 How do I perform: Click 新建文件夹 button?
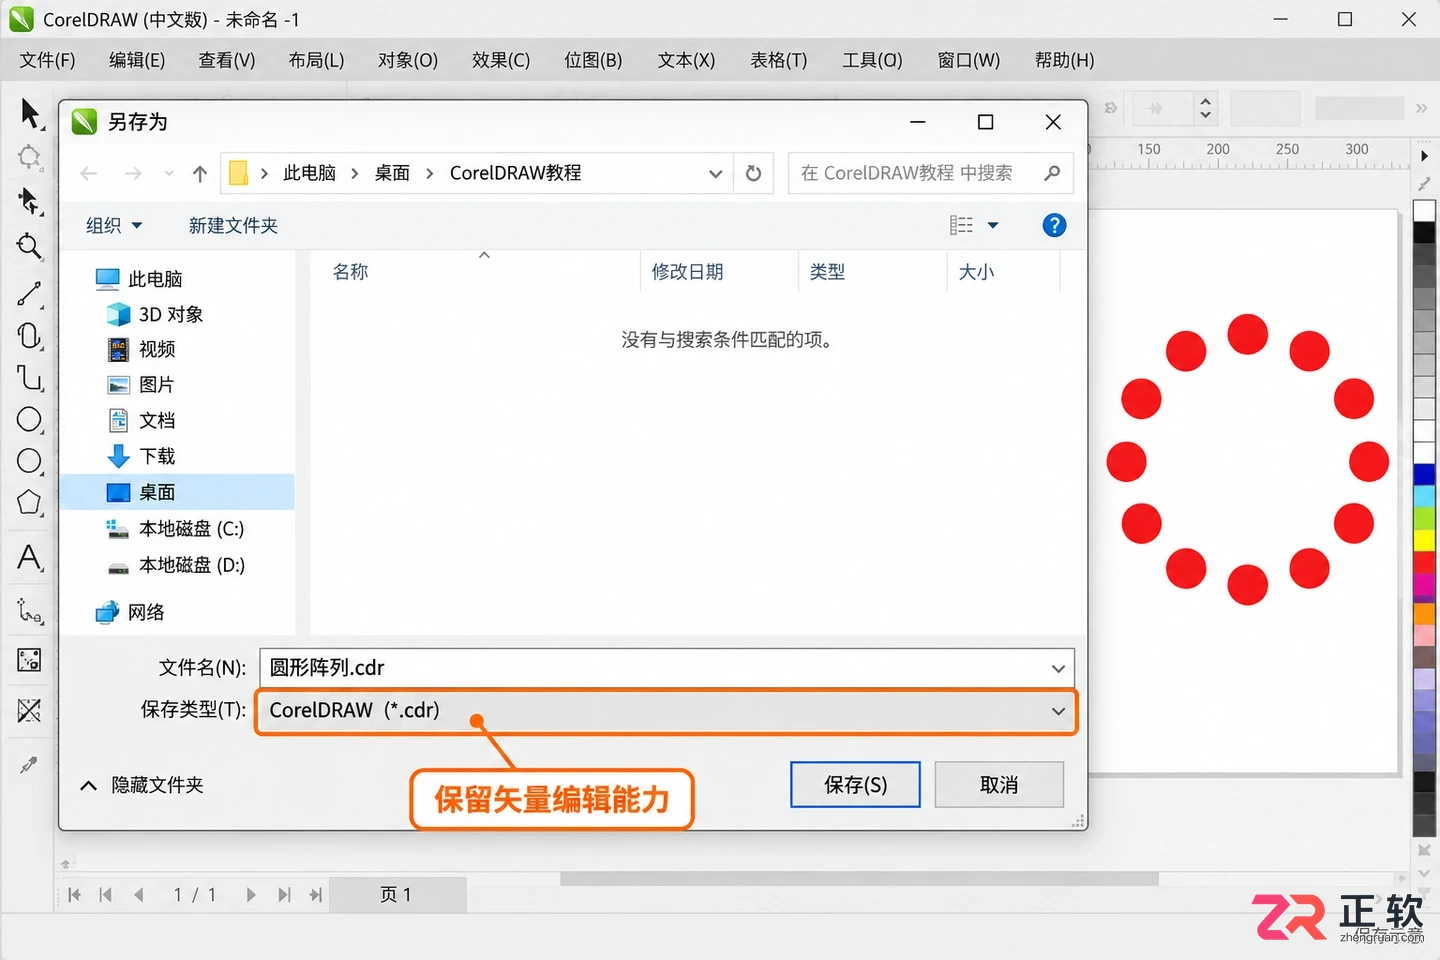(233, 225)
